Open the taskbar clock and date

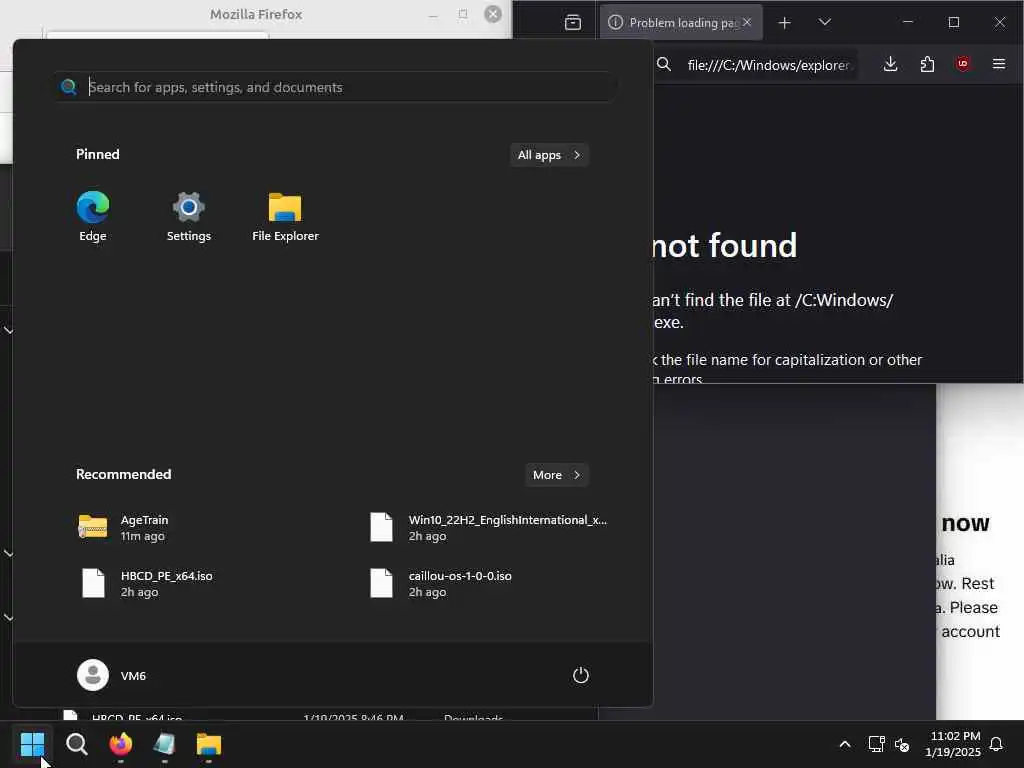tap(953, 744)
